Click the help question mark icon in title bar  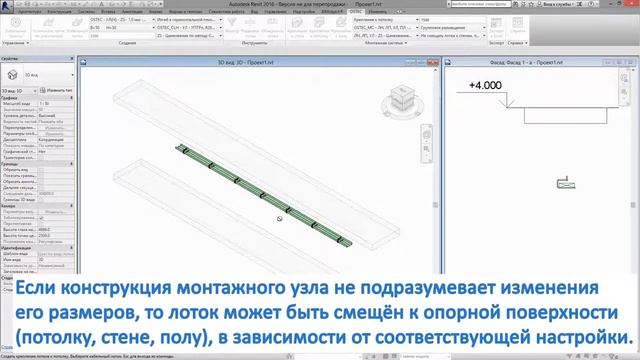coord(592,4)
